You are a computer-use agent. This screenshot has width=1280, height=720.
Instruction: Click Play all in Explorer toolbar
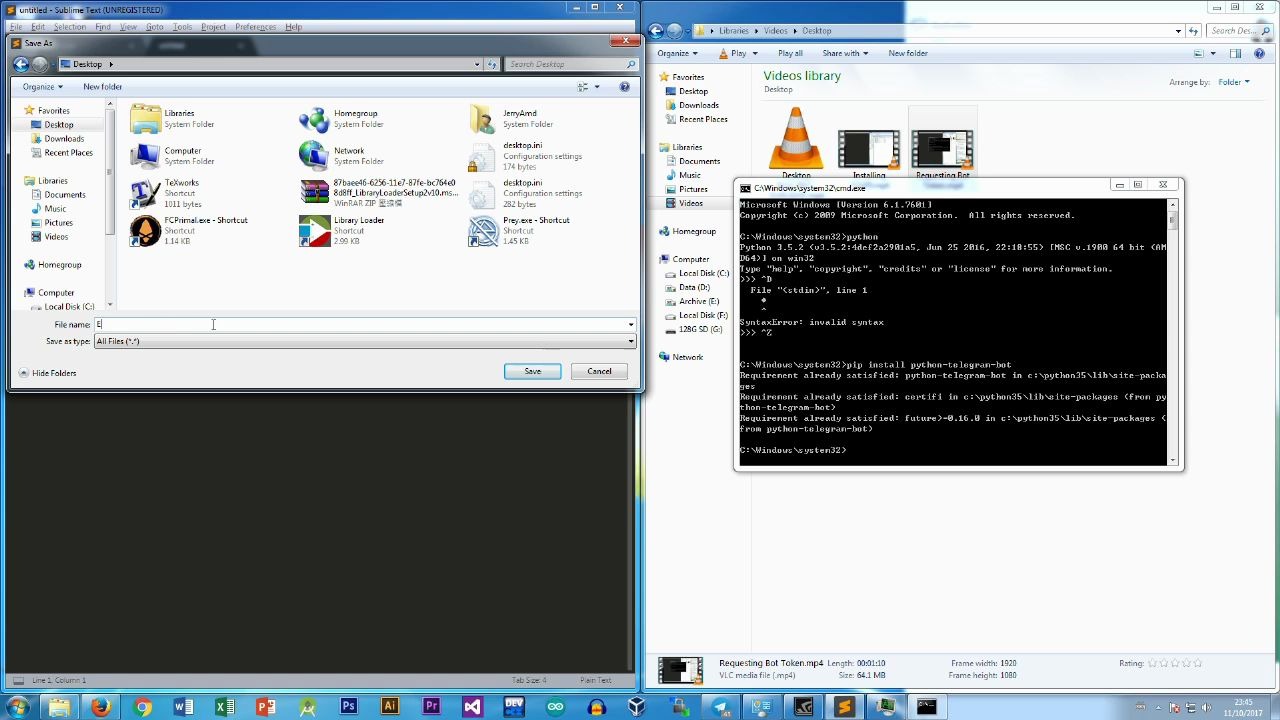(x=790, y=53)
